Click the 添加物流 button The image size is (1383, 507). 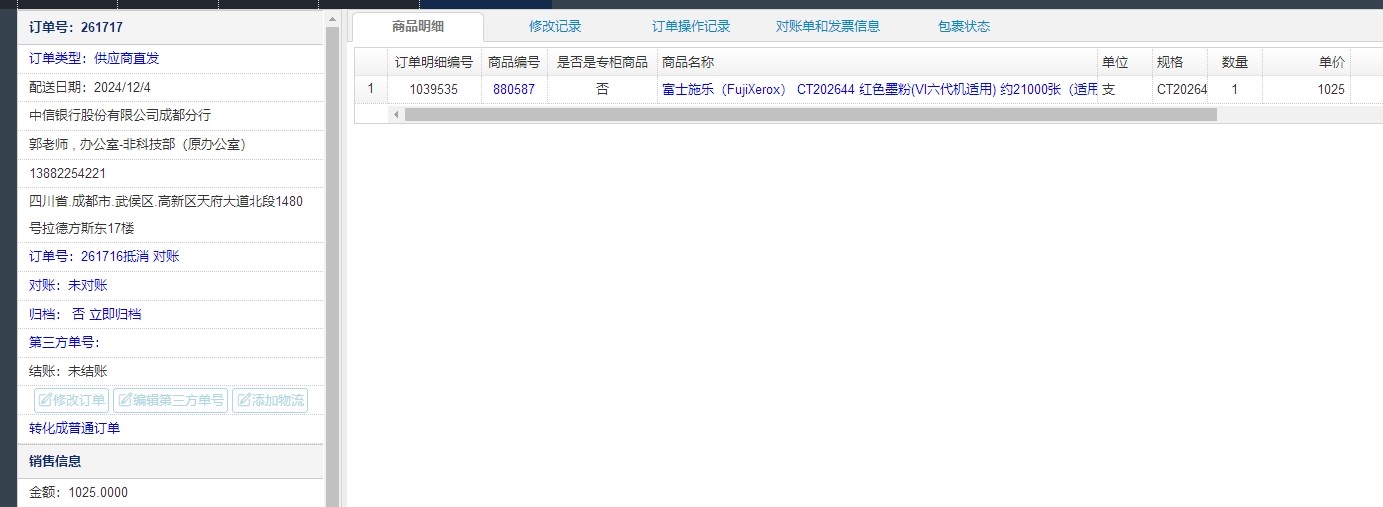coord(270,400)
